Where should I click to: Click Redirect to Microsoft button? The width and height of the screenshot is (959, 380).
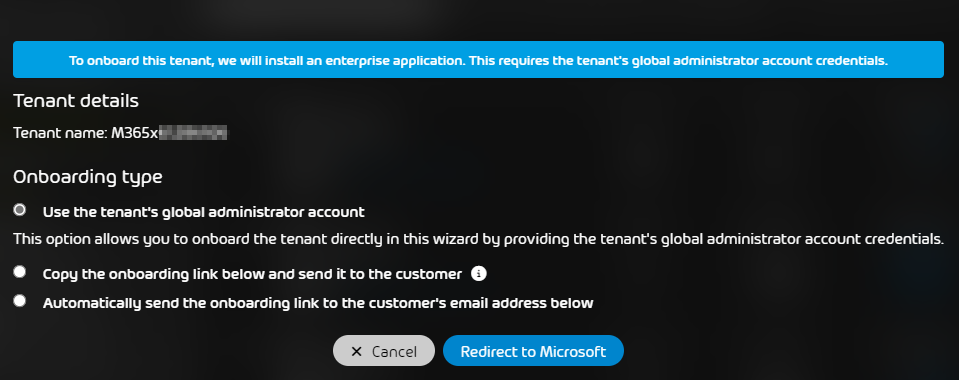tap(533, 351)
